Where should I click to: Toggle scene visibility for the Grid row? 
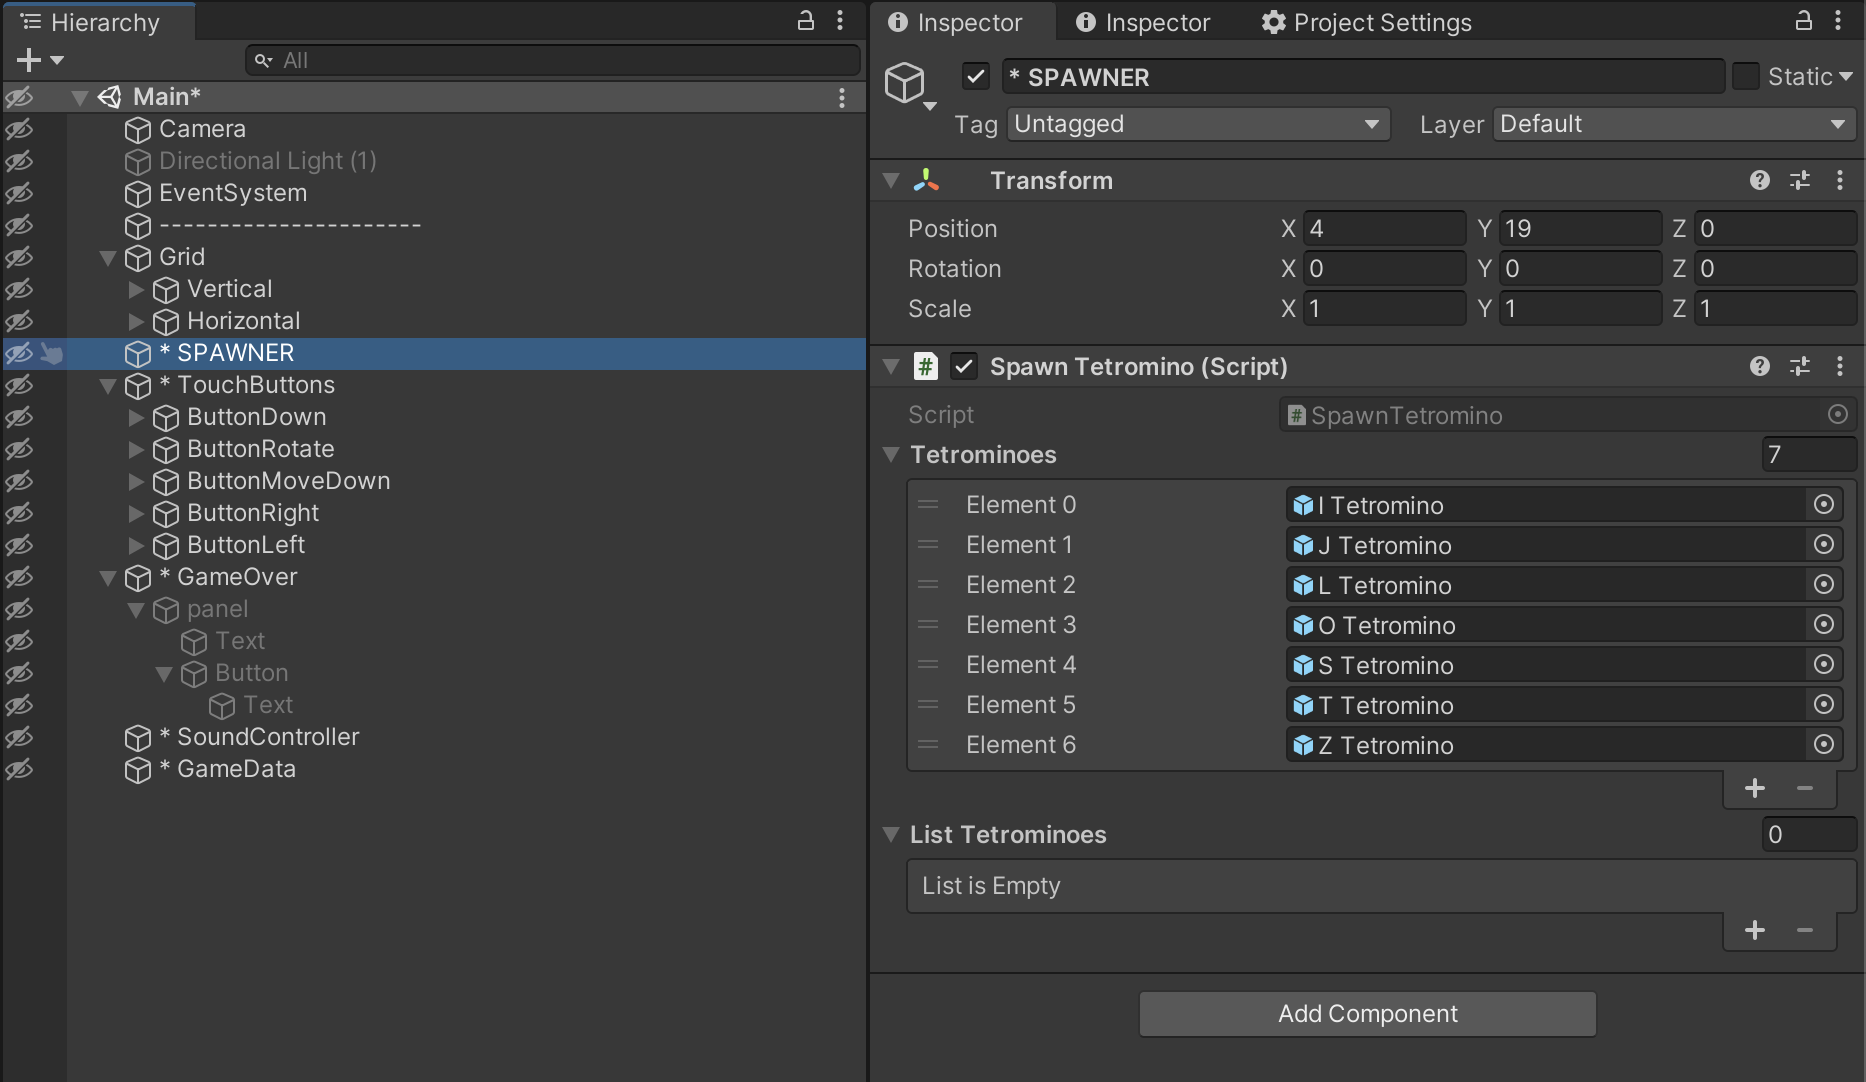(19, 257)
